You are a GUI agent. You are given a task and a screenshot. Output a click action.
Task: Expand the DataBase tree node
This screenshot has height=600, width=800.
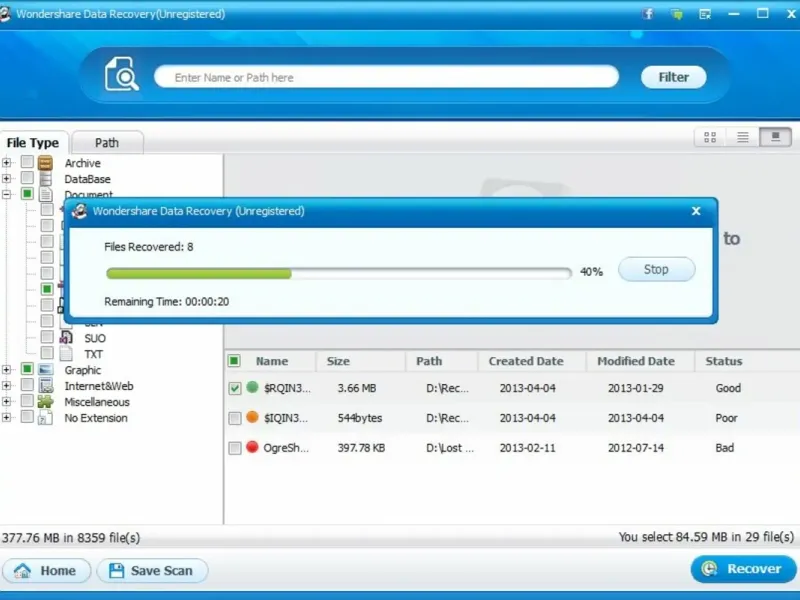click(6, 179)
